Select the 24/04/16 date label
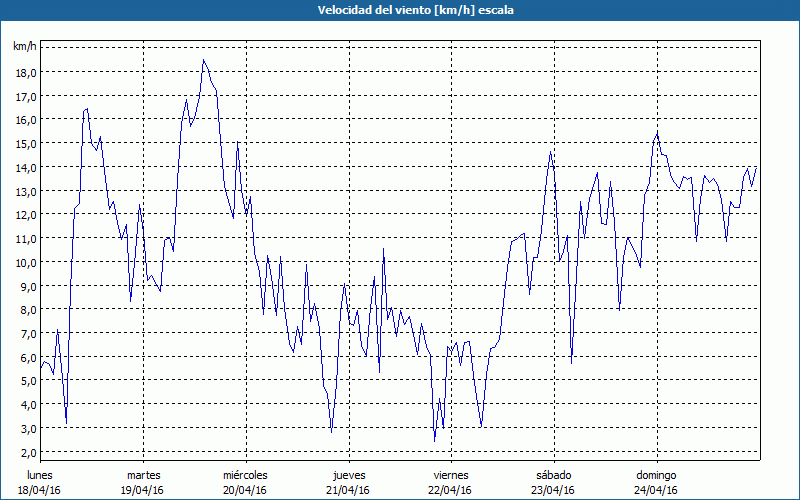 pos(656,490)
